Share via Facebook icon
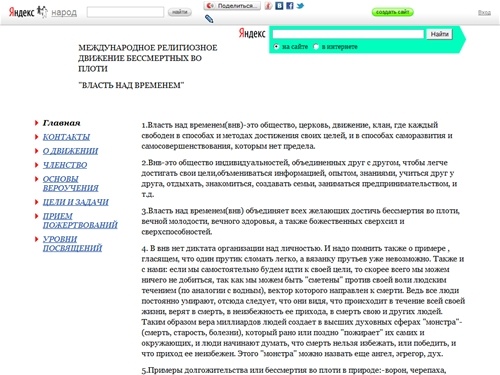 click(x=290, y=6)
